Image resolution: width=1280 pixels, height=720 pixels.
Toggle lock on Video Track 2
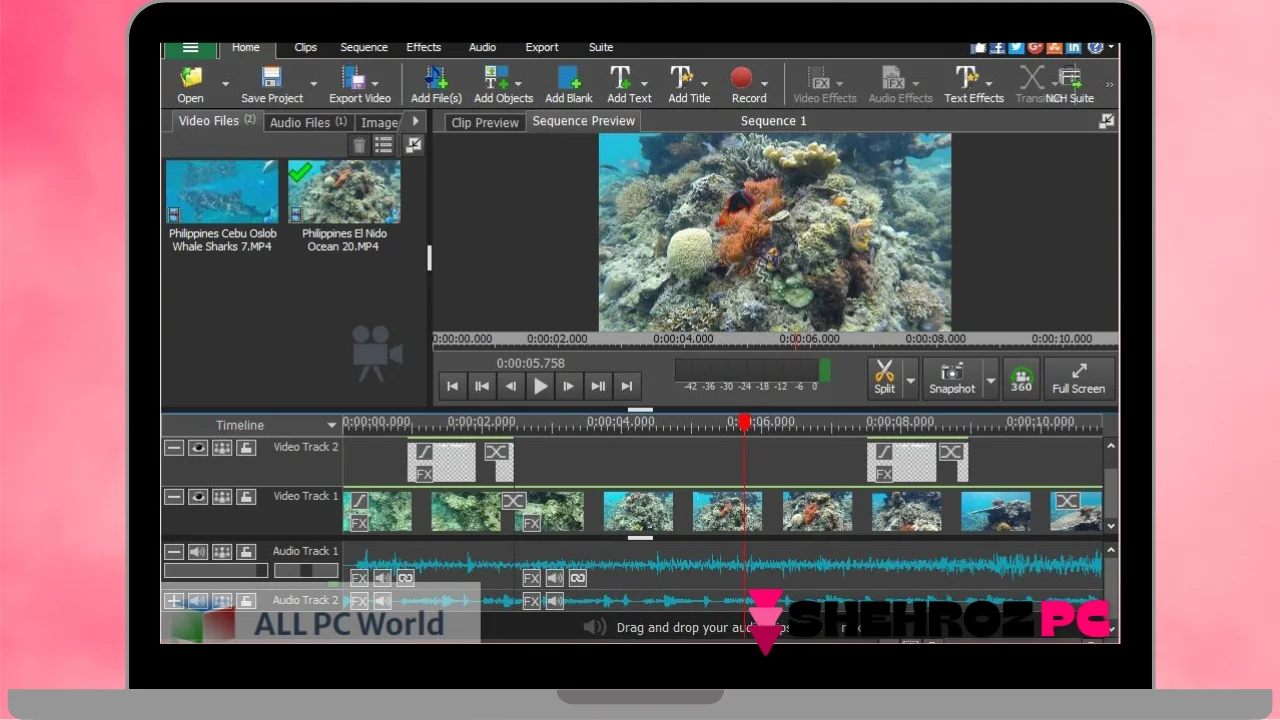click(246, 448)
